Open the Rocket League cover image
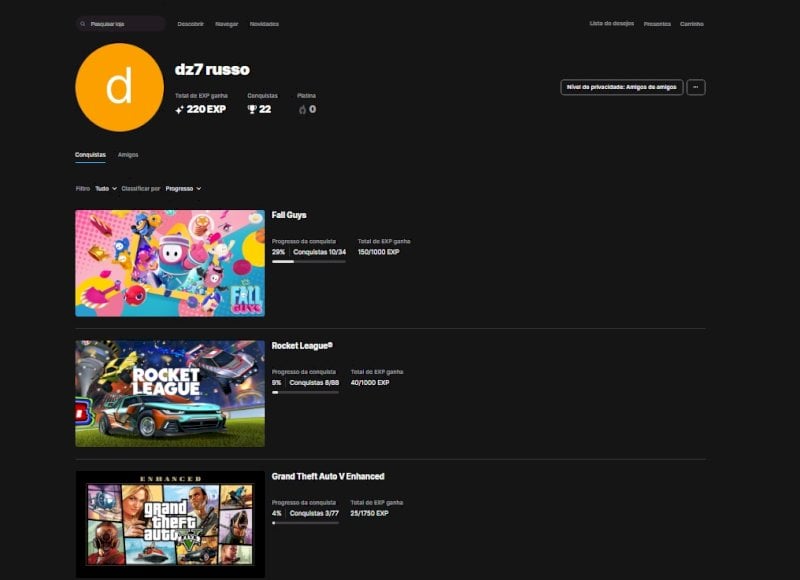 coord(170,394)
